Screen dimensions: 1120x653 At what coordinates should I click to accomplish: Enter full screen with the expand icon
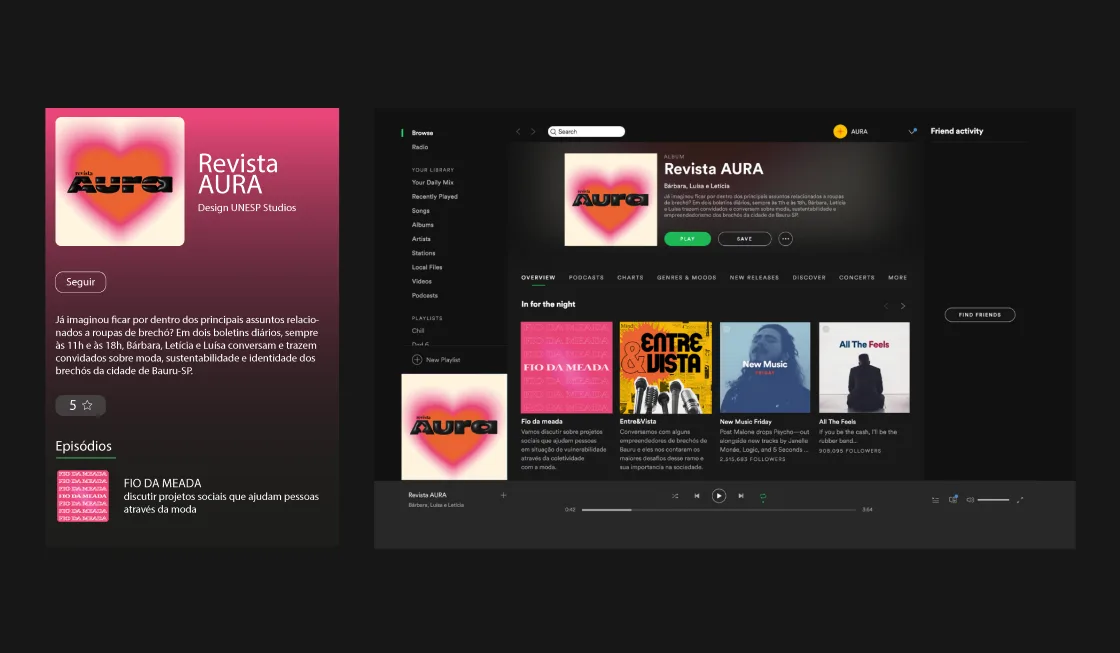[x=1020, y=500]
